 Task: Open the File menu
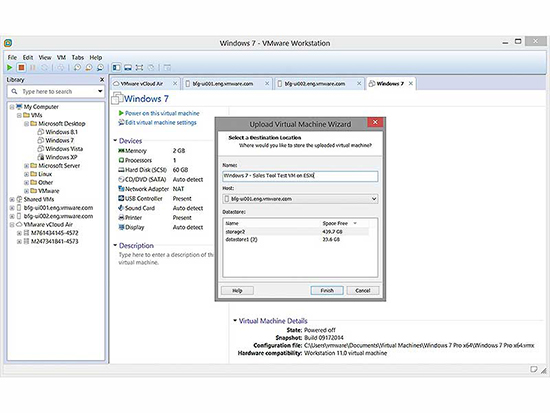pyautogui.click(x=12, y=57)
